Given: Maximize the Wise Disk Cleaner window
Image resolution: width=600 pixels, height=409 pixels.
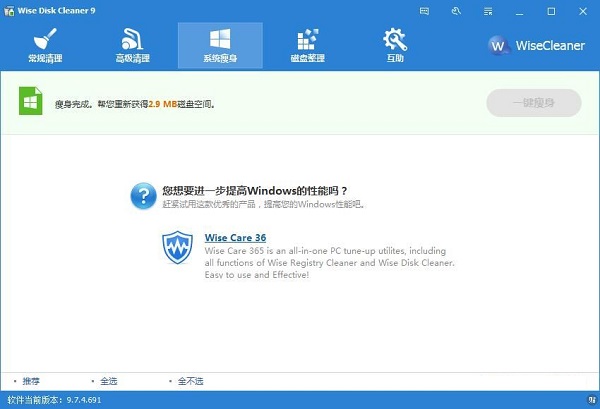Looking at the screenshot, I should [x=551, y=11].
